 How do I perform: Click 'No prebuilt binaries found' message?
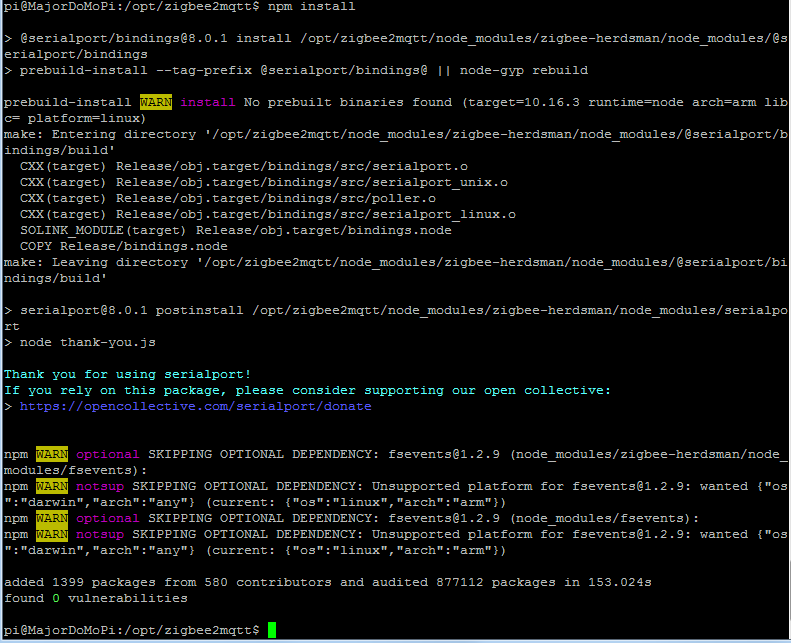pyautogui.click(x=348, y=102)
